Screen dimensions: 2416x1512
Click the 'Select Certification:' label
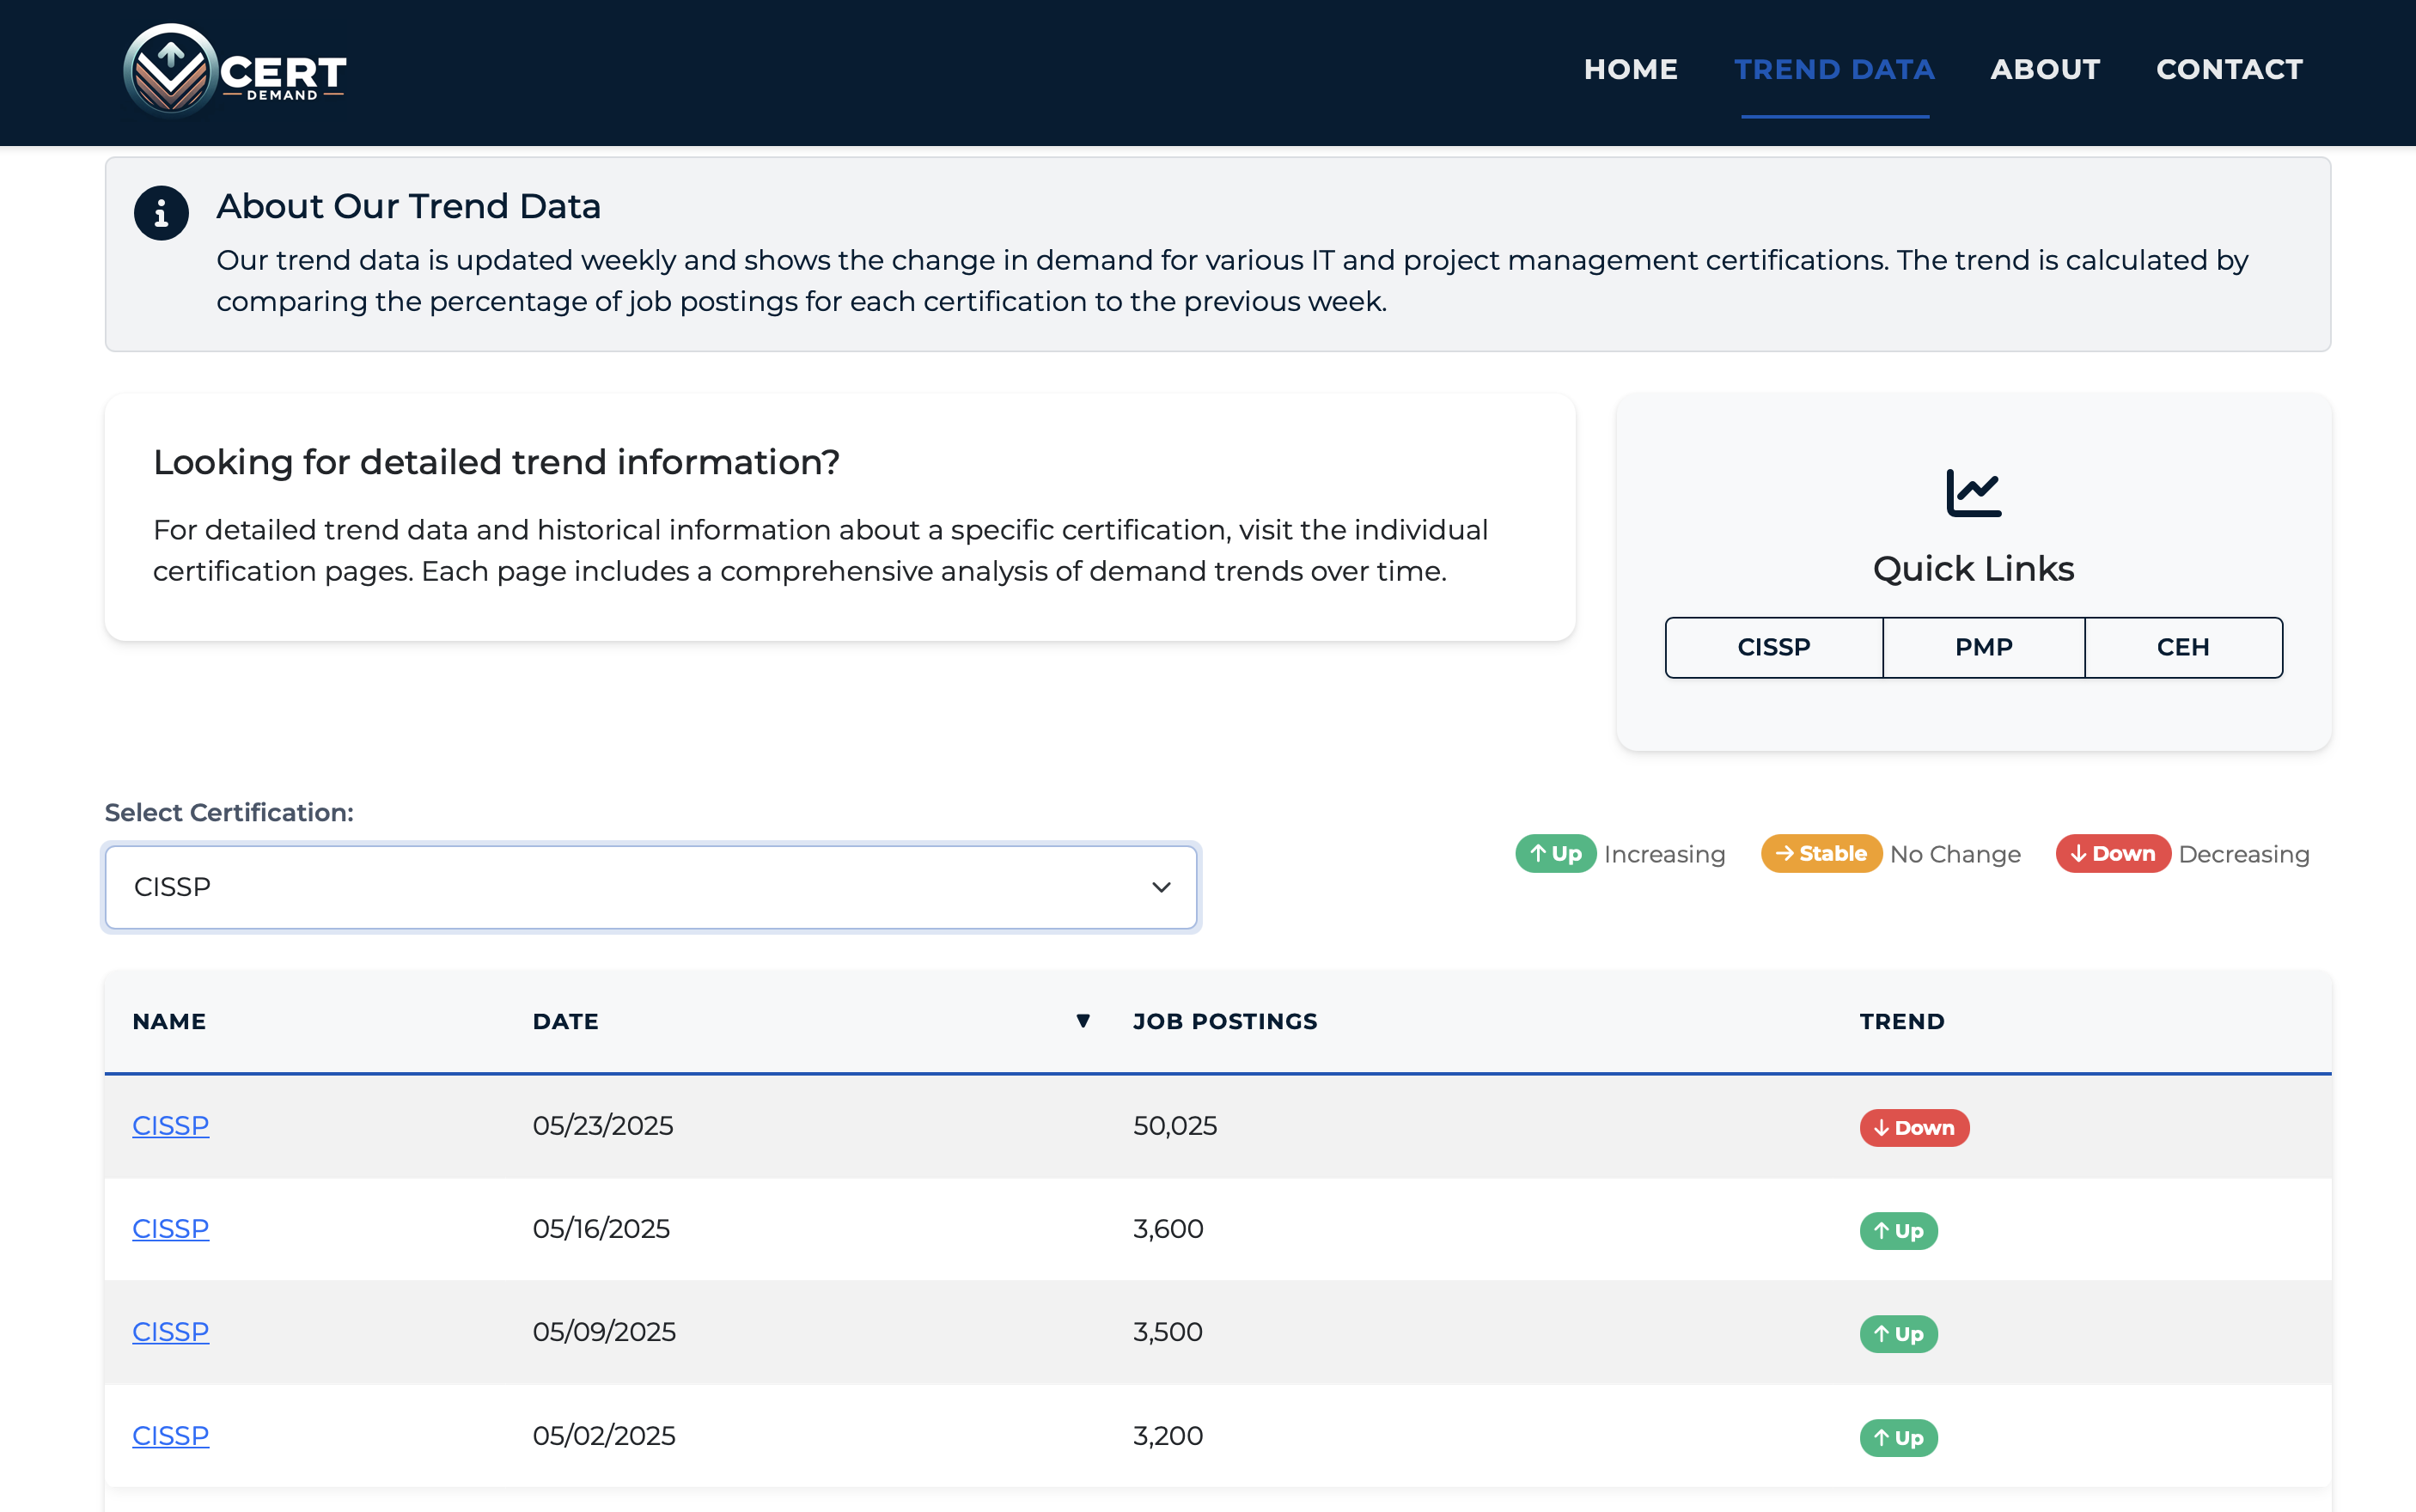(x=229, y=812)
